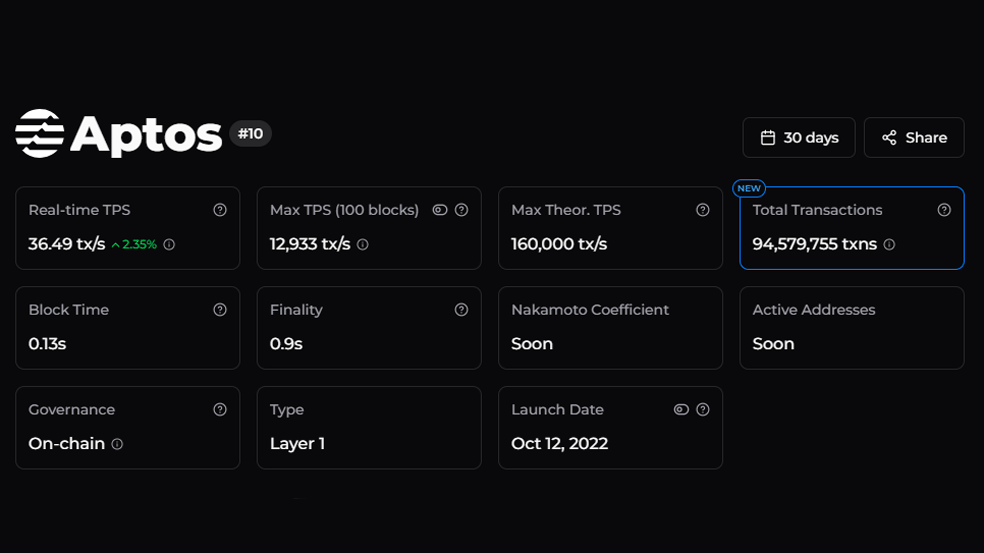Click the Aptos title text
This screenshot has height=553, width=984.
[x=146, y=135]
